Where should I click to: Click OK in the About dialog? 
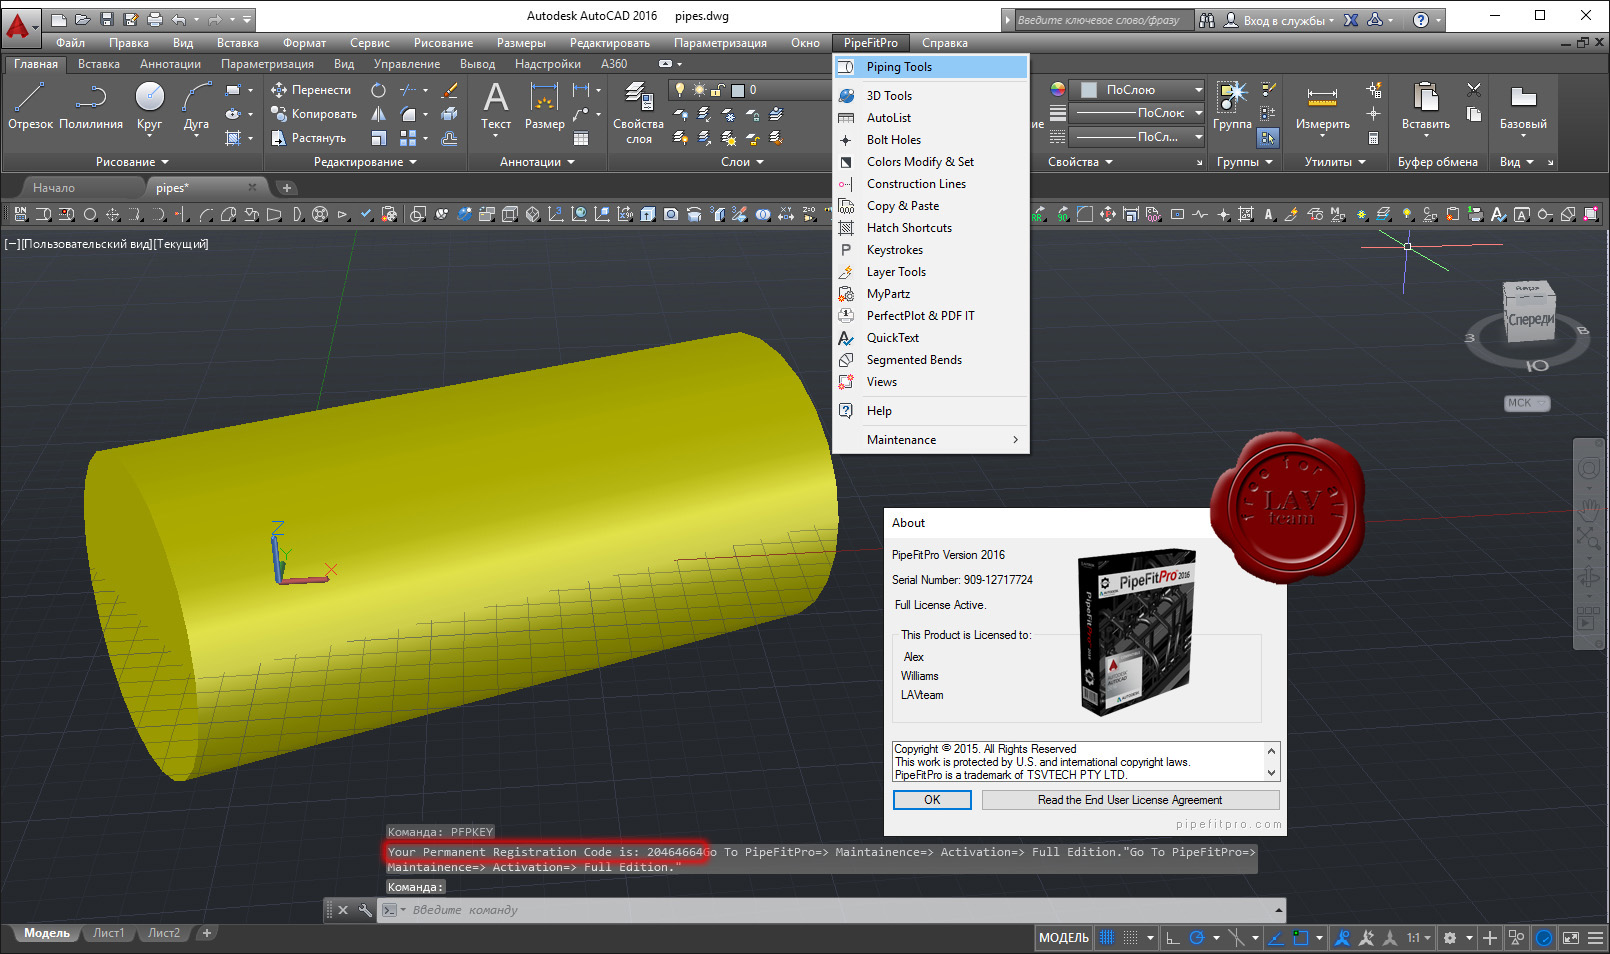point(932,800)
